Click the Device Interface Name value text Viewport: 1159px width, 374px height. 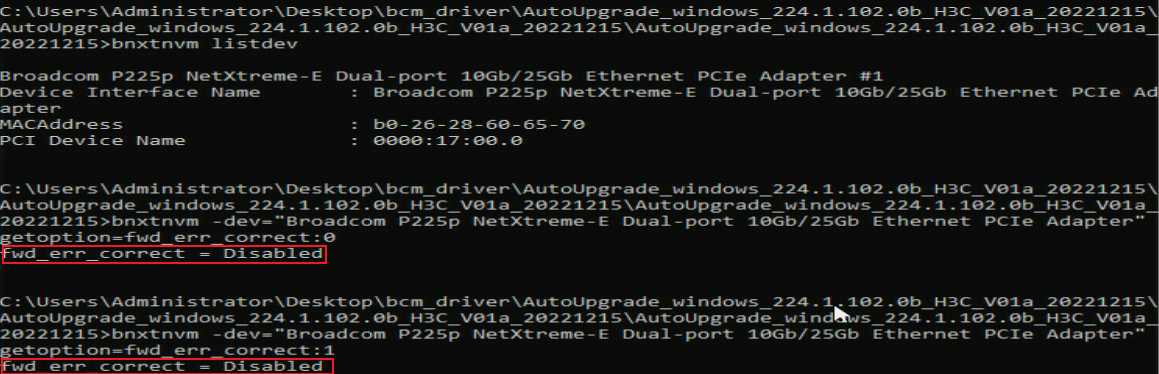tap(766, 92)
